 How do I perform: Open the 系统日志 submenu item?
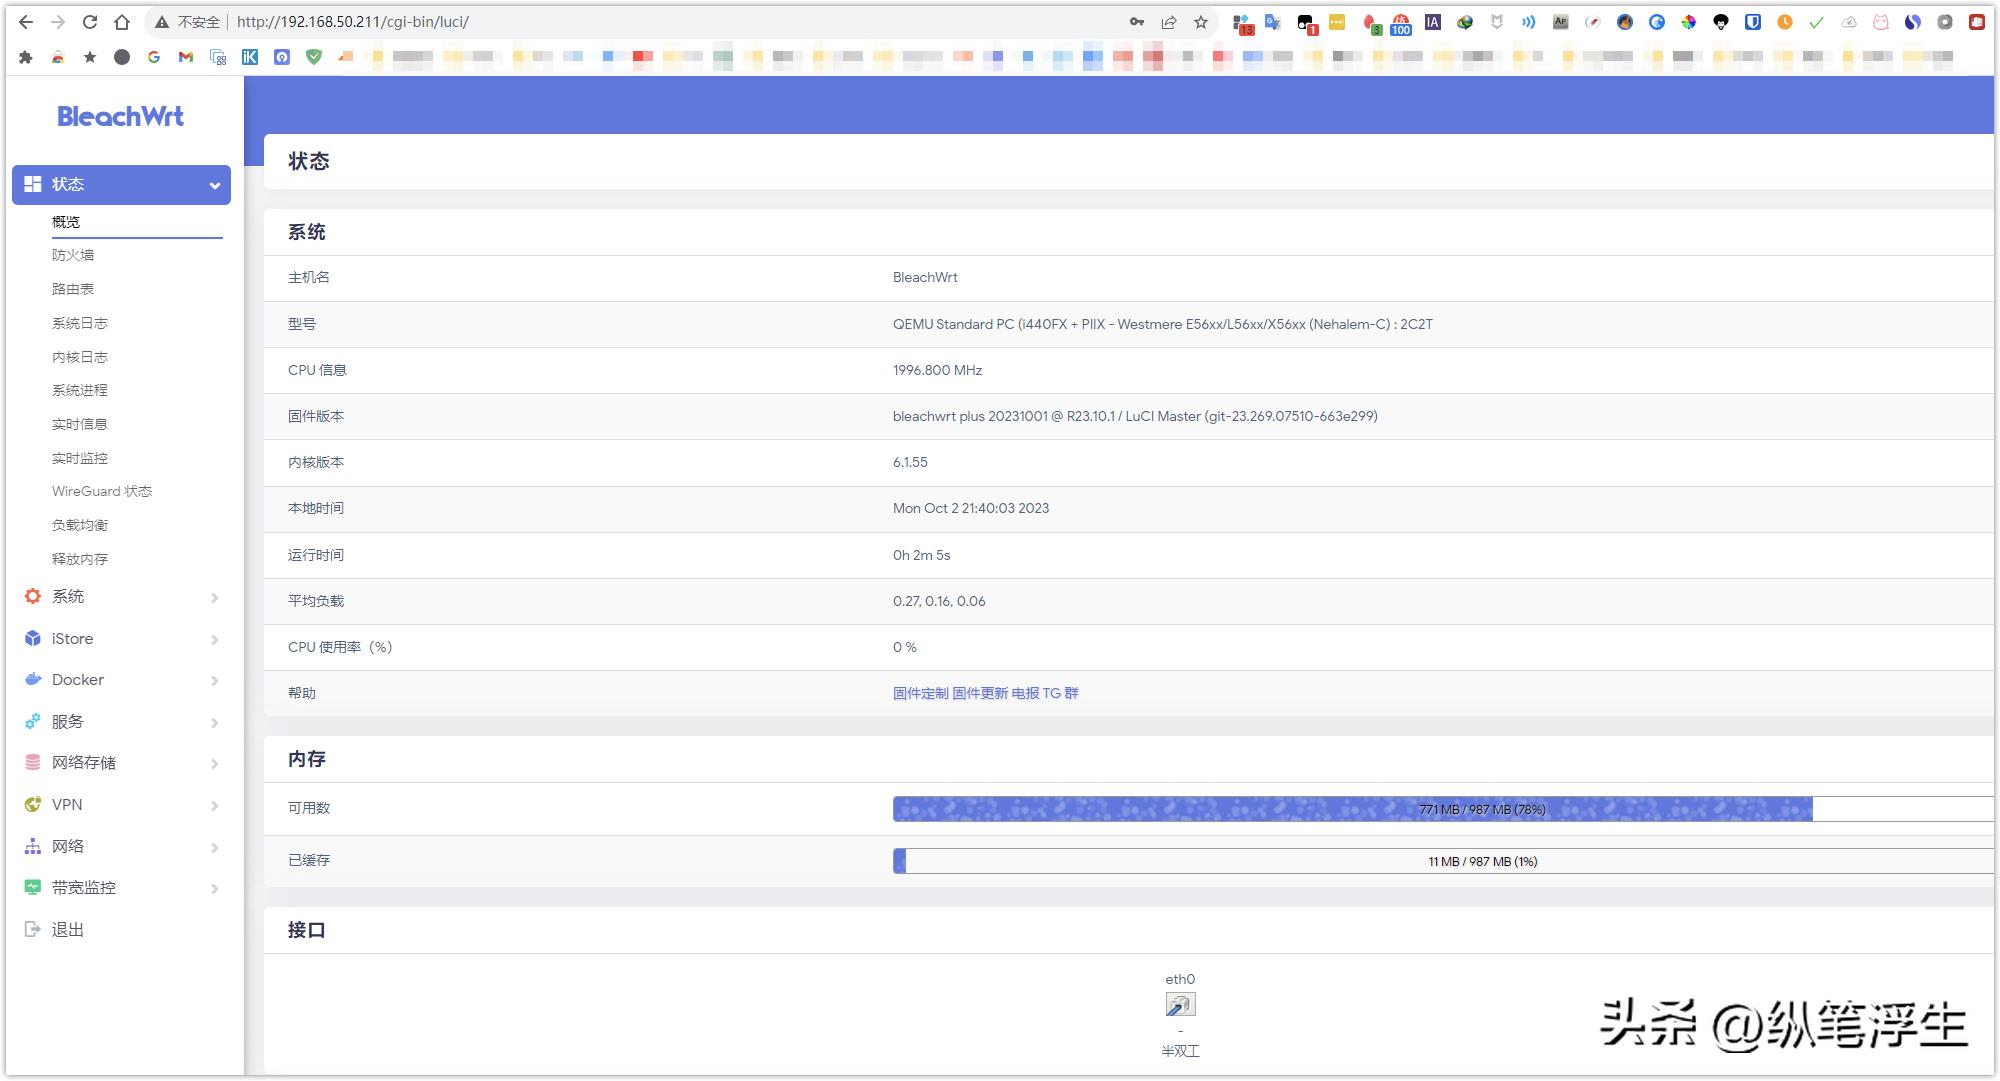(80, 323)
